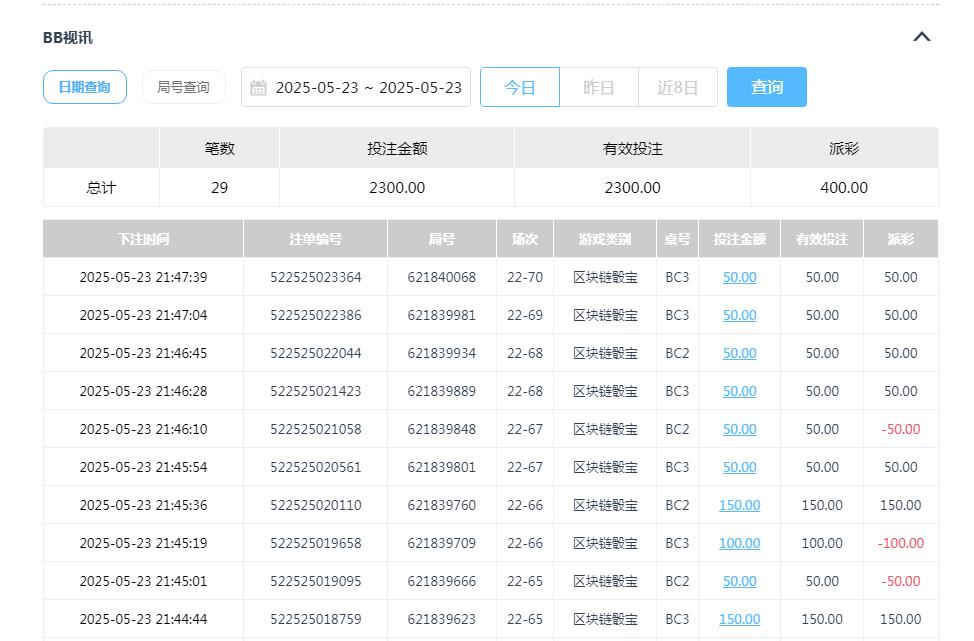Click the 下注时间 column header
The width and height of the screenshot is (974, 641).
[x=142, y=239]
